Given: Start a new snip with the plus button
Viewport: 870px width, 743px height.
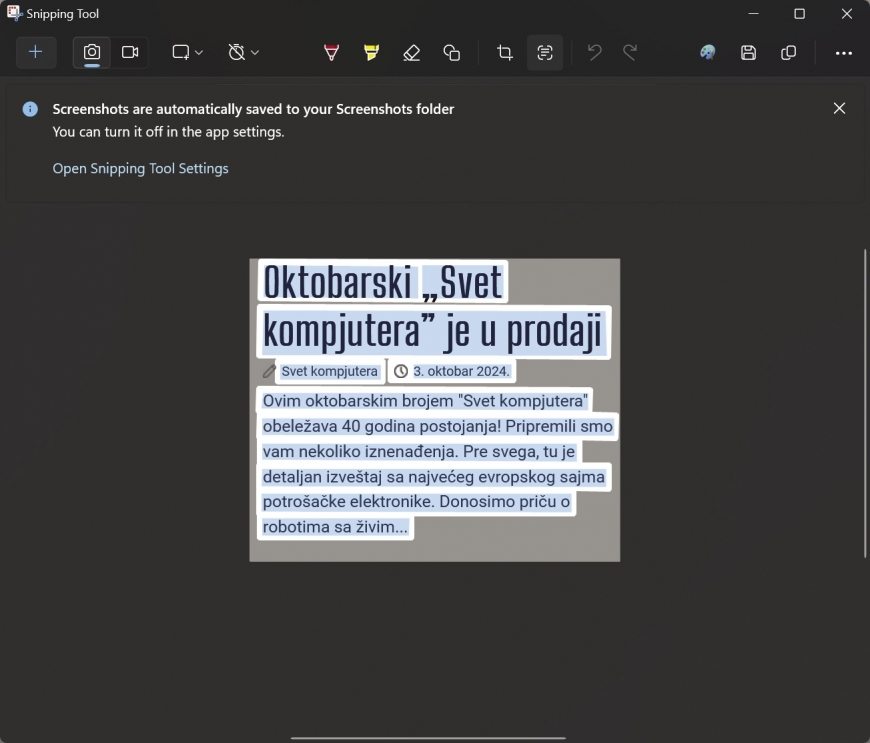Looking at the screenshot, I should (36, 52).
